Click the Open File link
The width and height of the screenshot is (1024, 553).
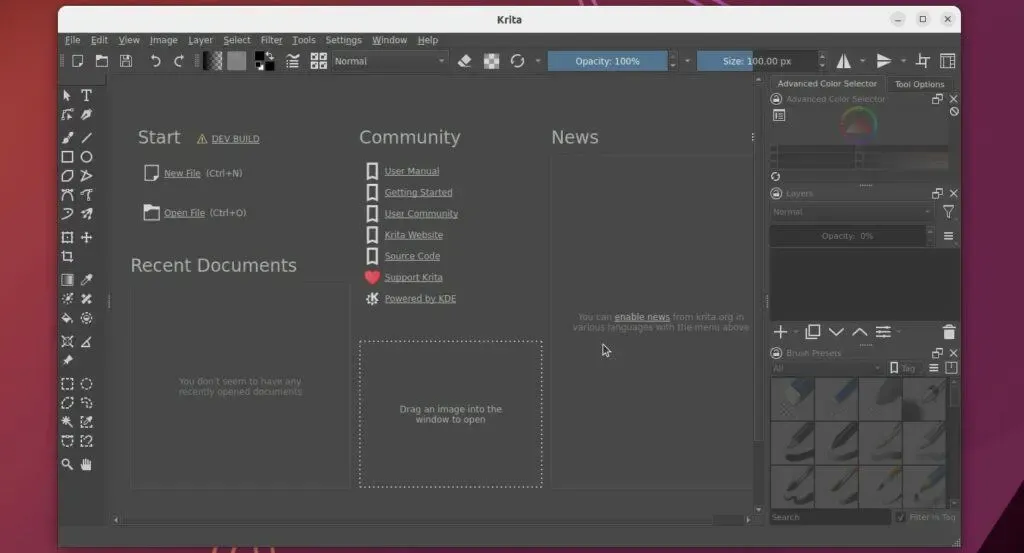click(184, 213)
